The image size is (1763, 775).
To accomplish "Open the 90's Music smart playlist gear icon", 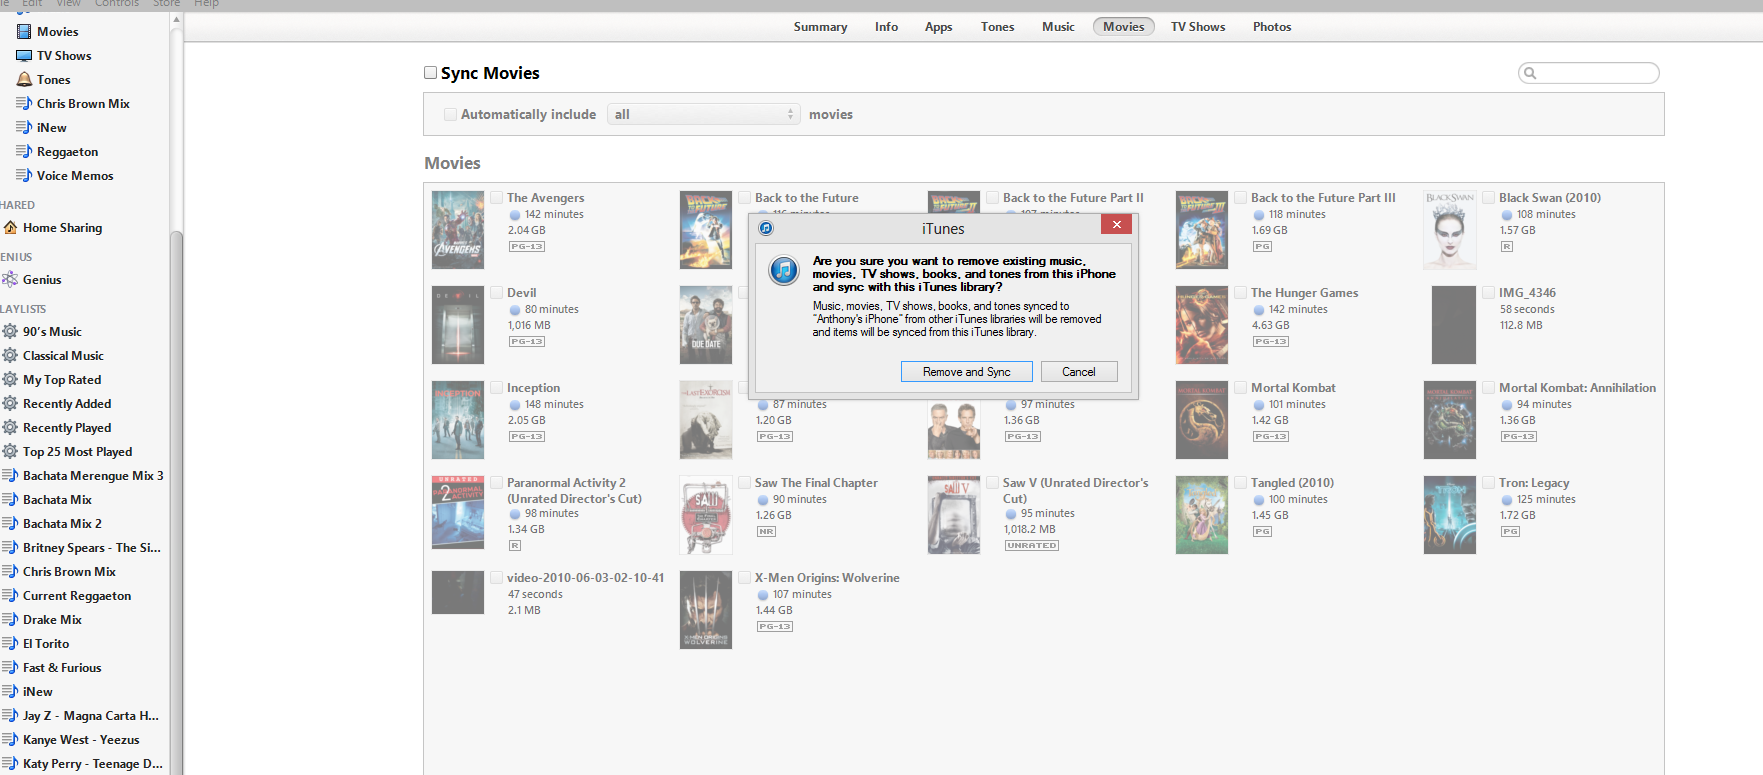I will click(10, 332).
